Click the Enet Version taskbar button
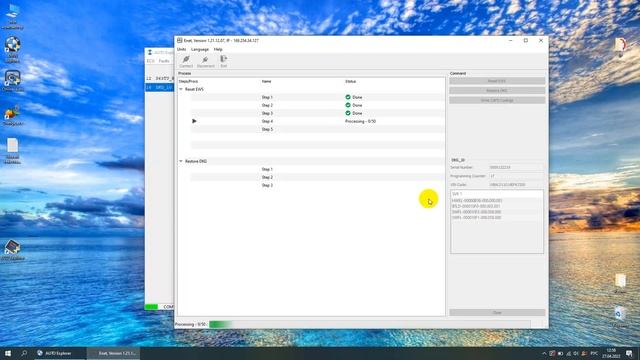Image resolution: width=640 pixels, height=360 pixels. (x=113, y=353)
